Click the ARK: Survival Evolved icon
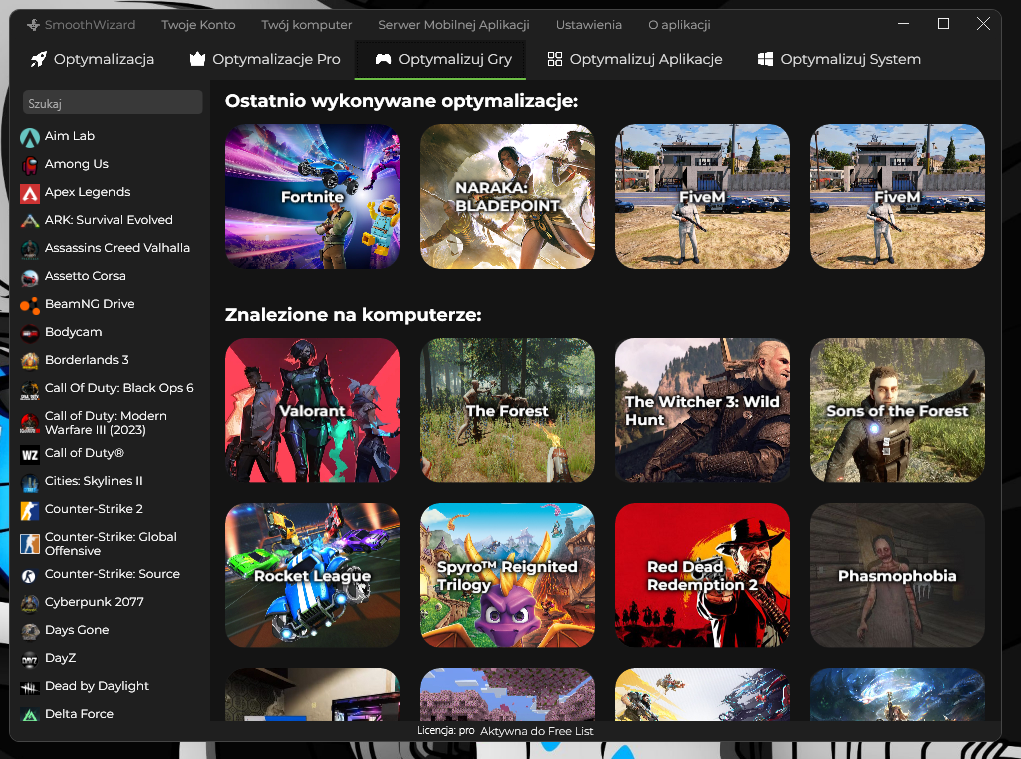 click(x=30, y=221)
